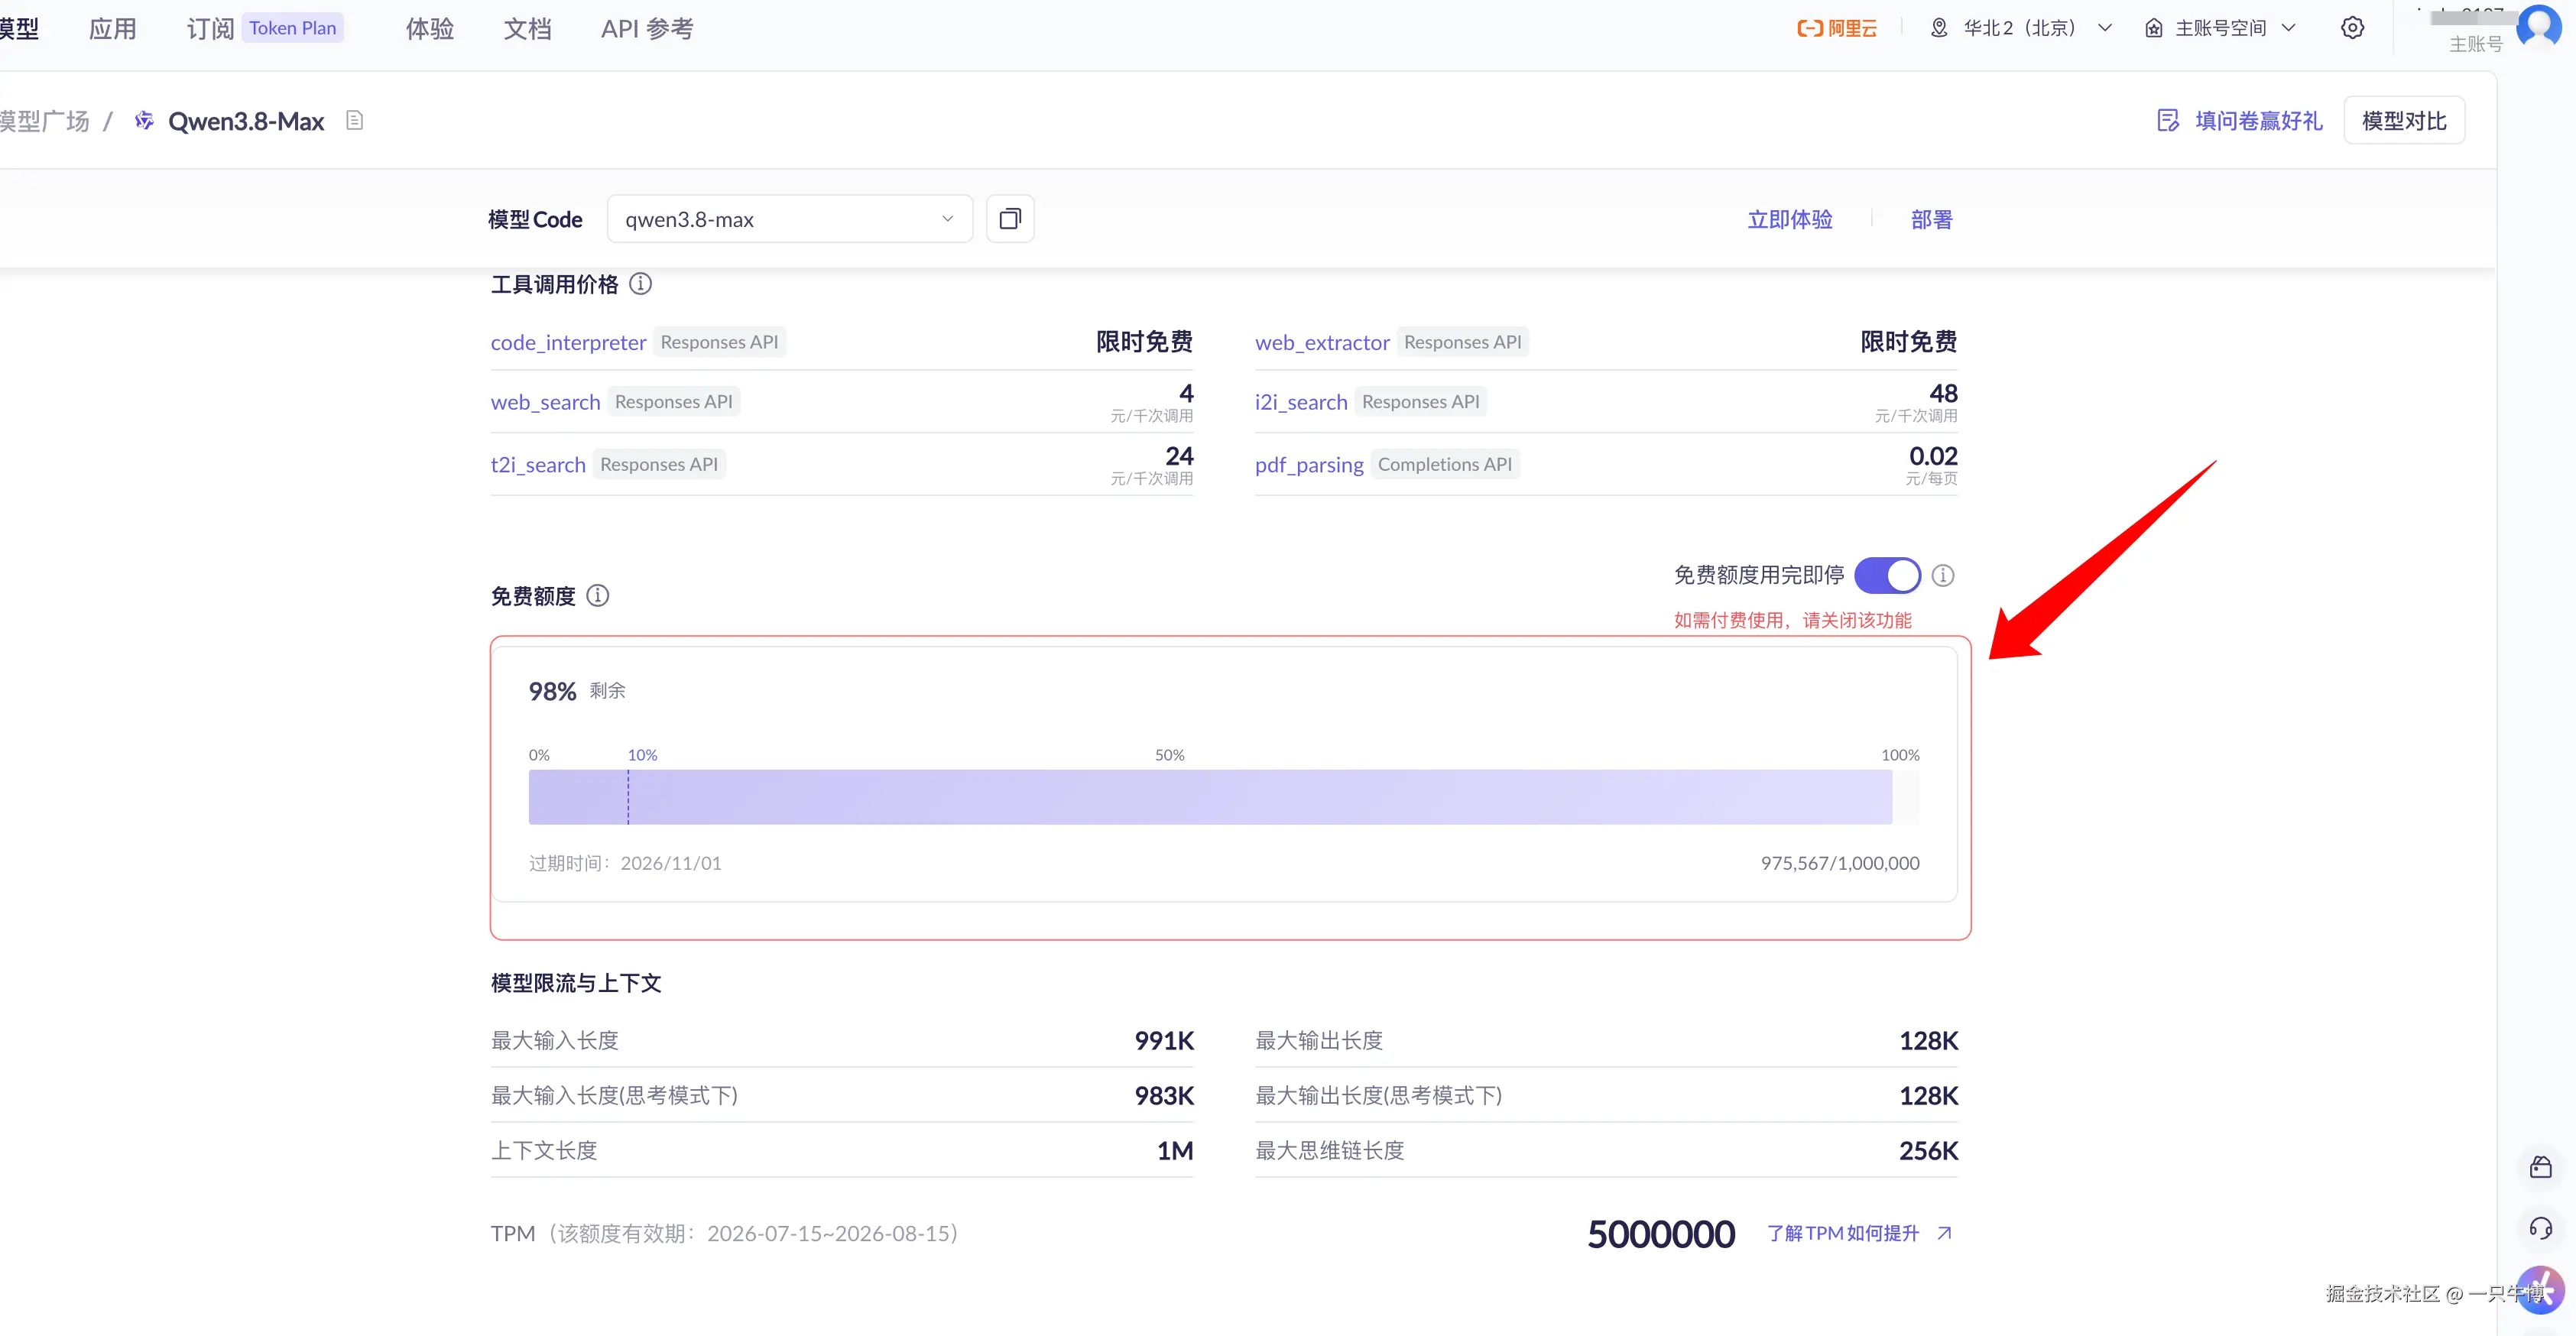Click the 最大思维链长度 value 256K
Image resolution: width=2576 pixels, height=1336 pixels.
(1928, 1151)
